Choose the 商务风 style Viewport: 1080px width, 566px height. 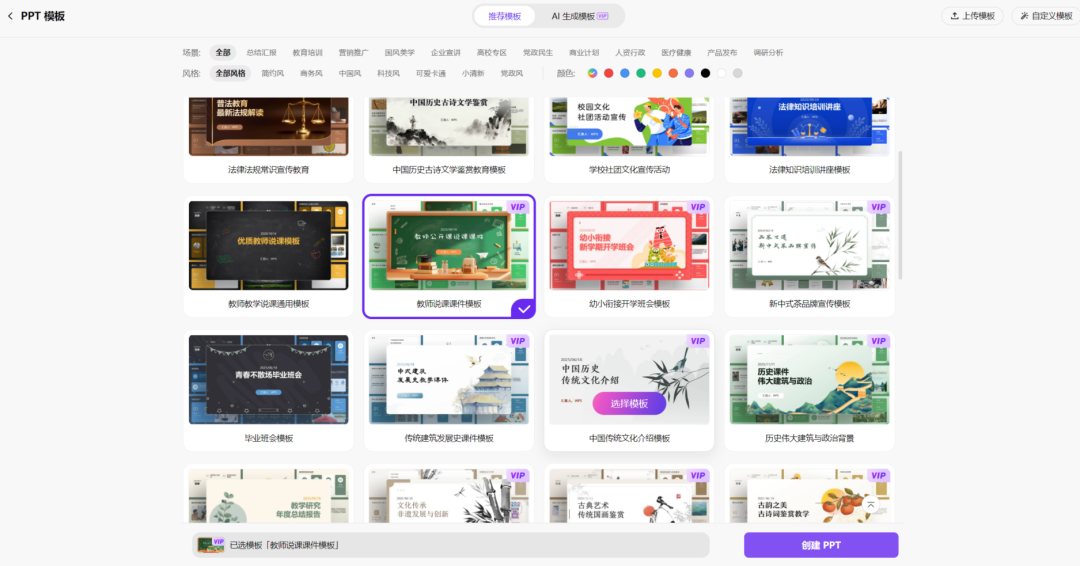point(311,73)
